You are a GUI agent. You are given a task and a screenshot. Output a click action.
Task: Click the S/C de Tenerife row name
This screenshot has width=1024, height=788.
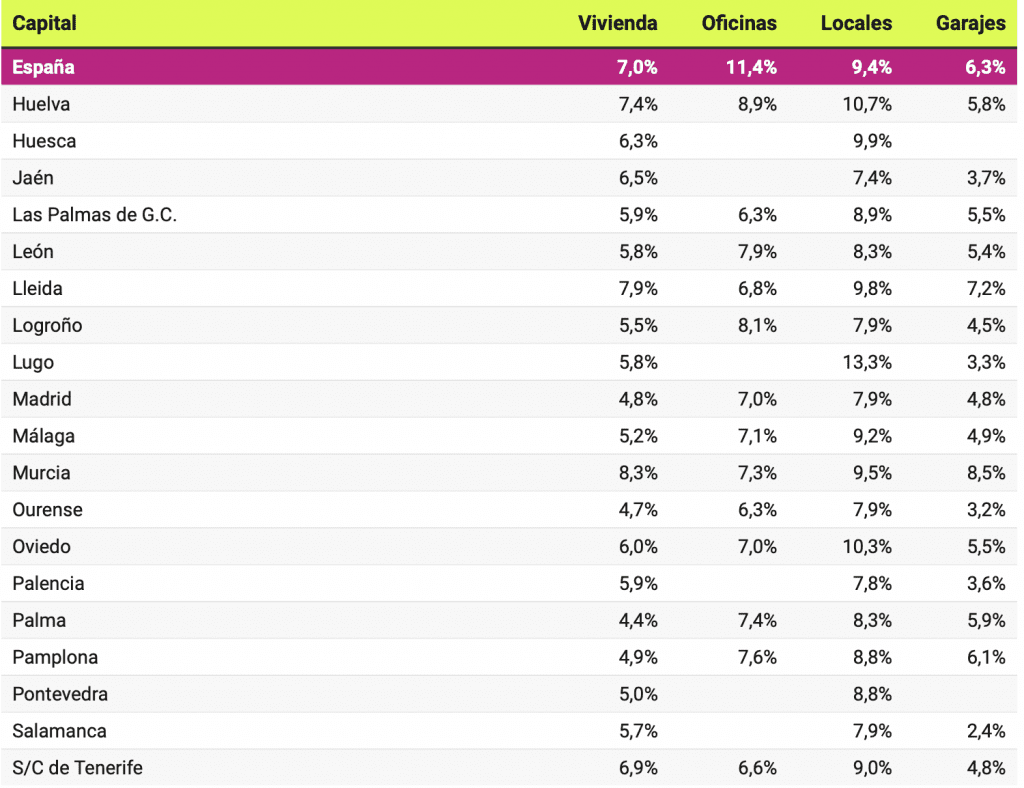(77, 768)
